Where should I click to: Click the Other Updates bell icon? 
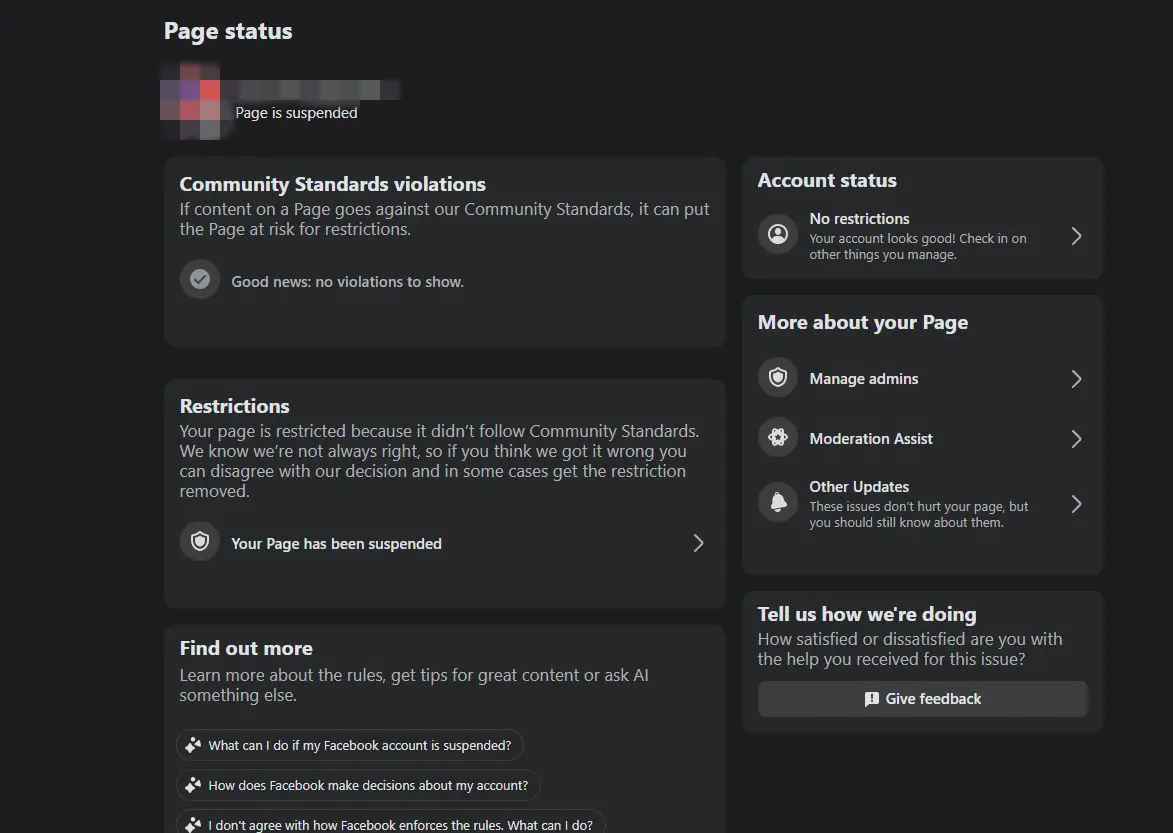778,502
